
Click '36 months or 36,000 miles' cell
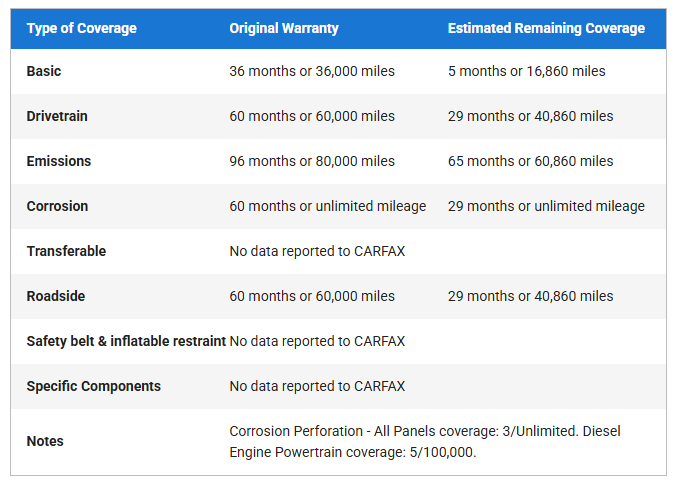(x=312, y=71)
